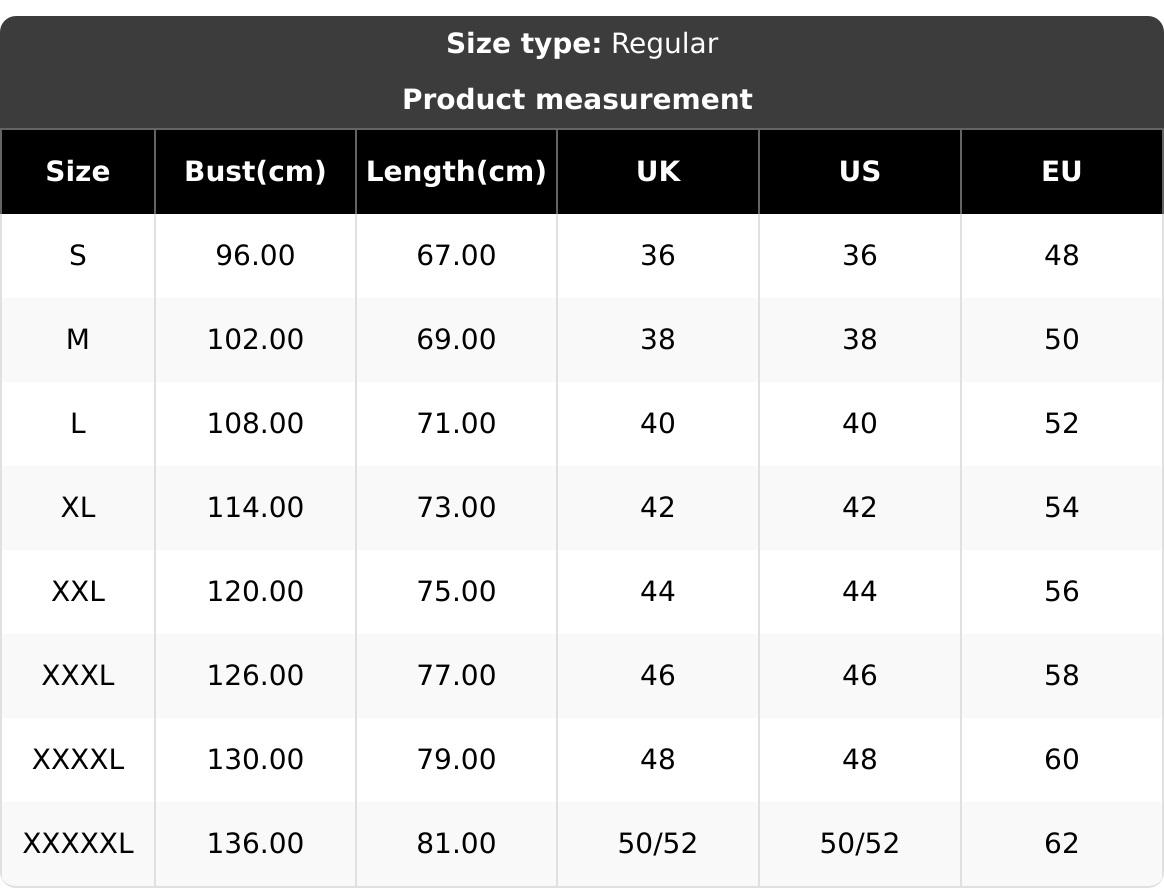This screenshot has width=1164, height=888.
Task: Select the US column header
Action: tap(860, 171)
